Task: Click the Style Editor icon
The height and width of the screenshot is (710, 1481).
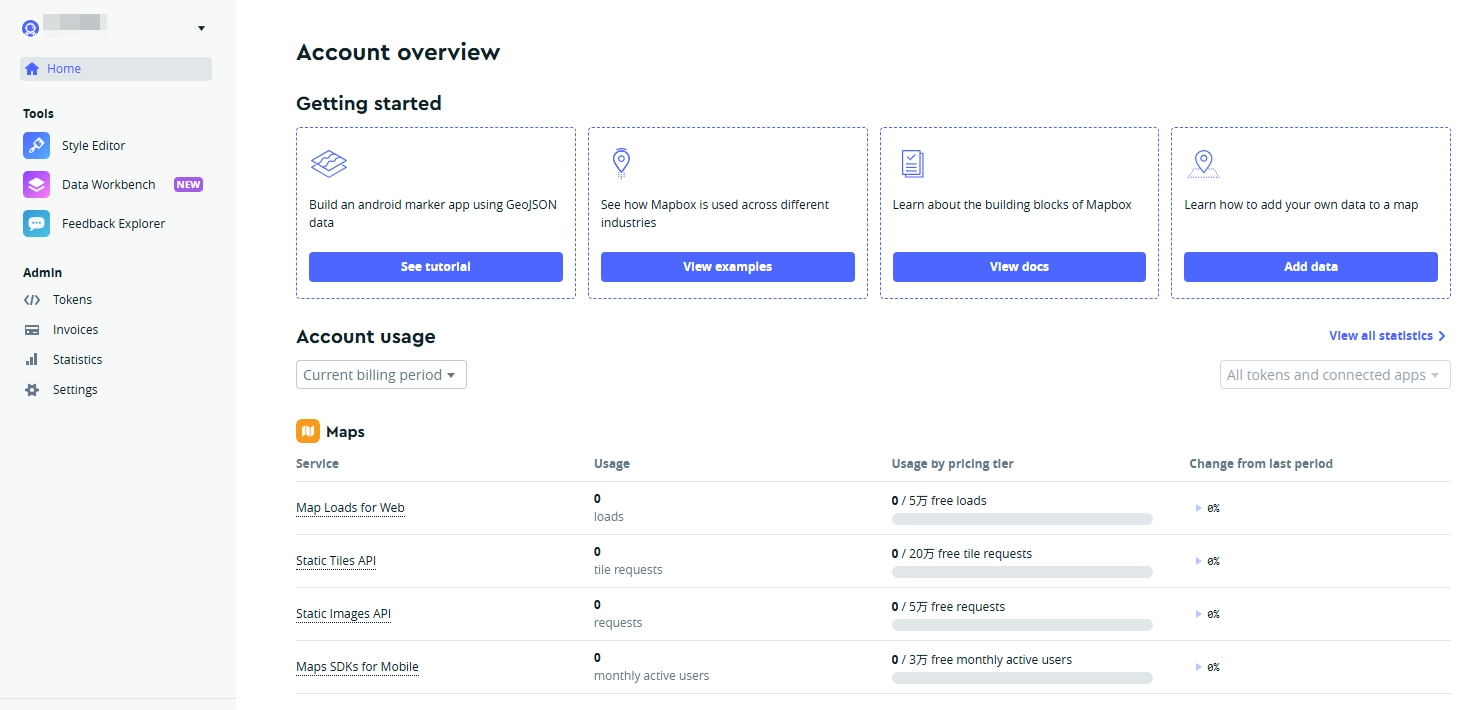Action: [36, 145]
